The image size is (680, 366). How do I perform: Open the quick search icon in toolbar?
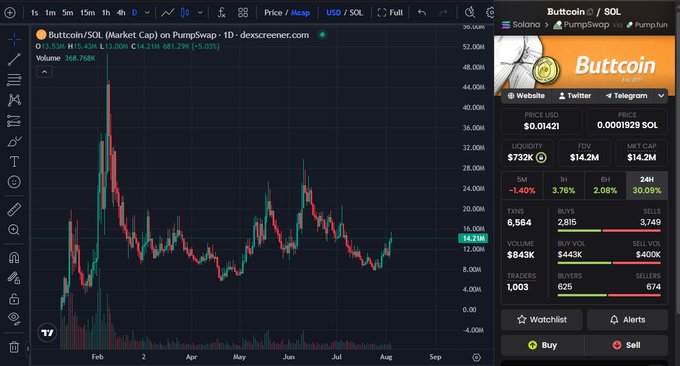[470, 13]
